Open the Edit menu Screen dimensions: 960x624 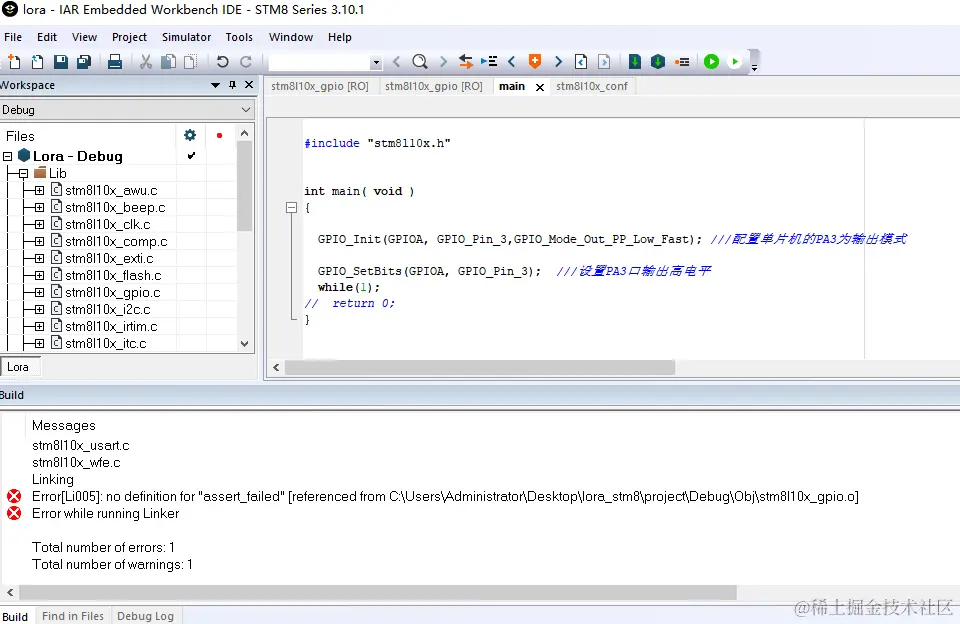[x=47, y=37]
